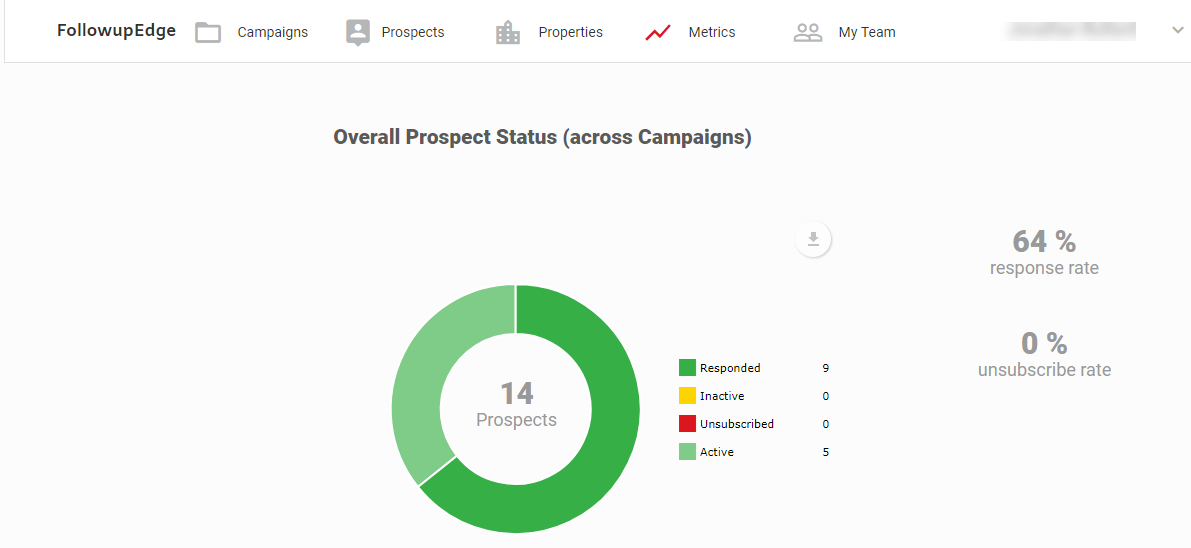The width and height of the screenshot is (1191, 548).
Task: Click the Responded green legend swatch
Action: pyautogui.click(x=687, y=368)
